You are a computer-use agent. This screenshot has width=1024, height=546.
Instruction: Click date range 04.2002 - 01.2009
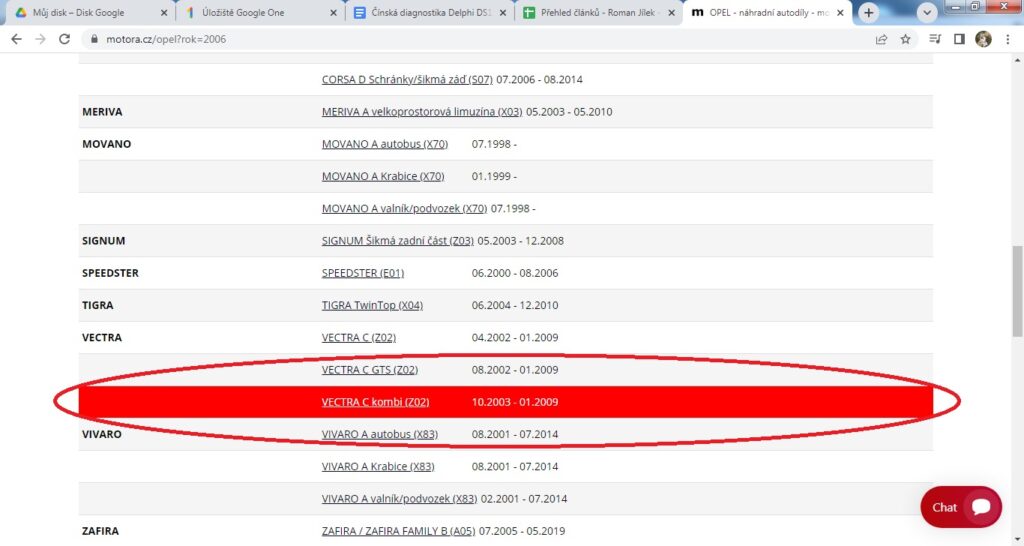[x=515, y=338]
